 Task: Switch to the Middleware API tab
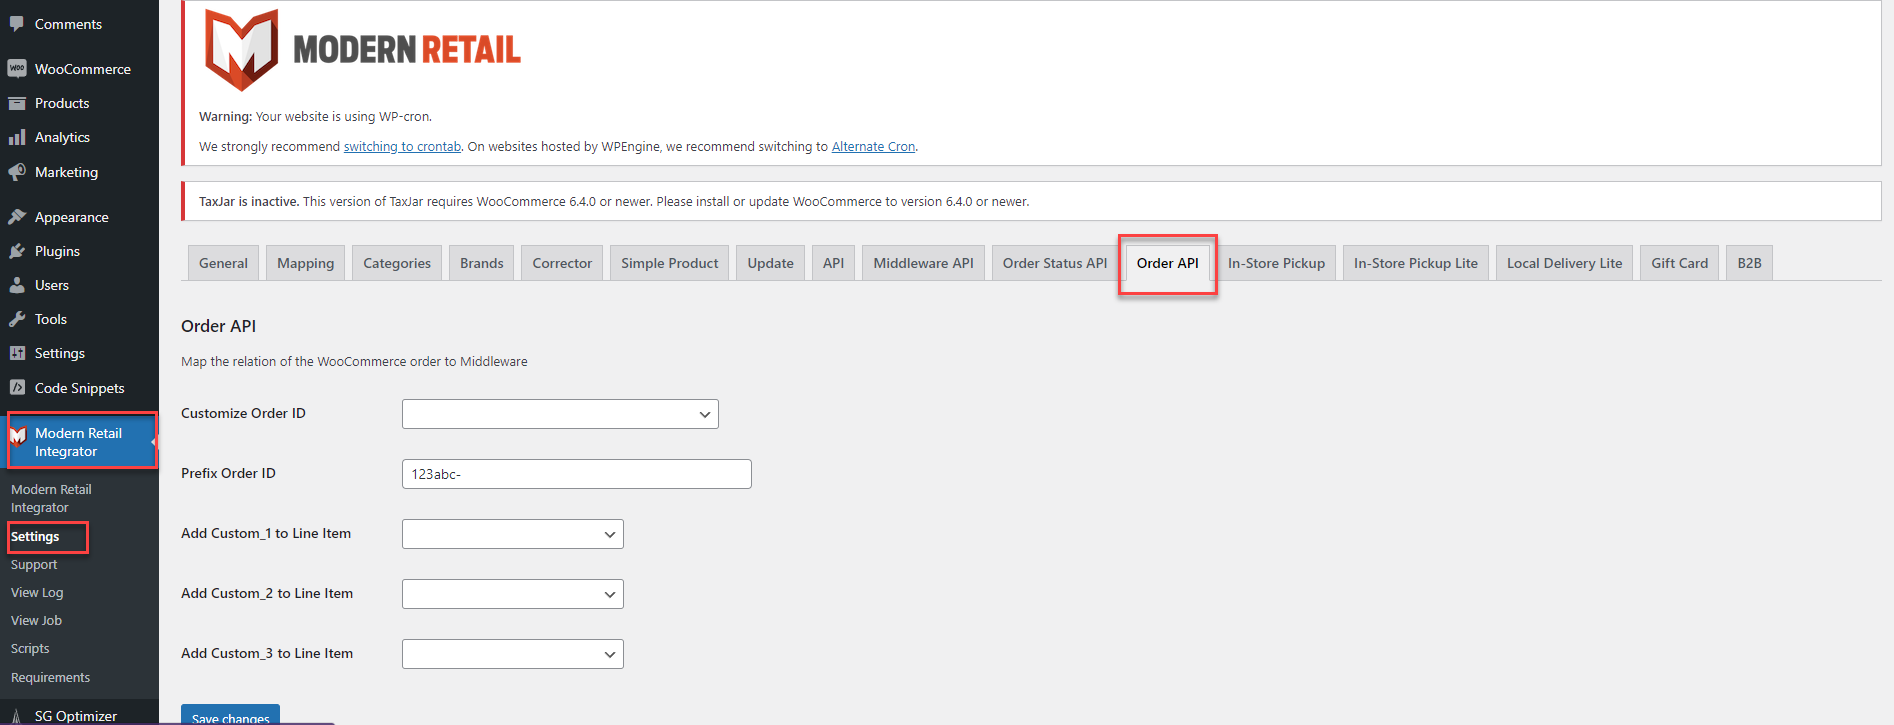point(924,263)
